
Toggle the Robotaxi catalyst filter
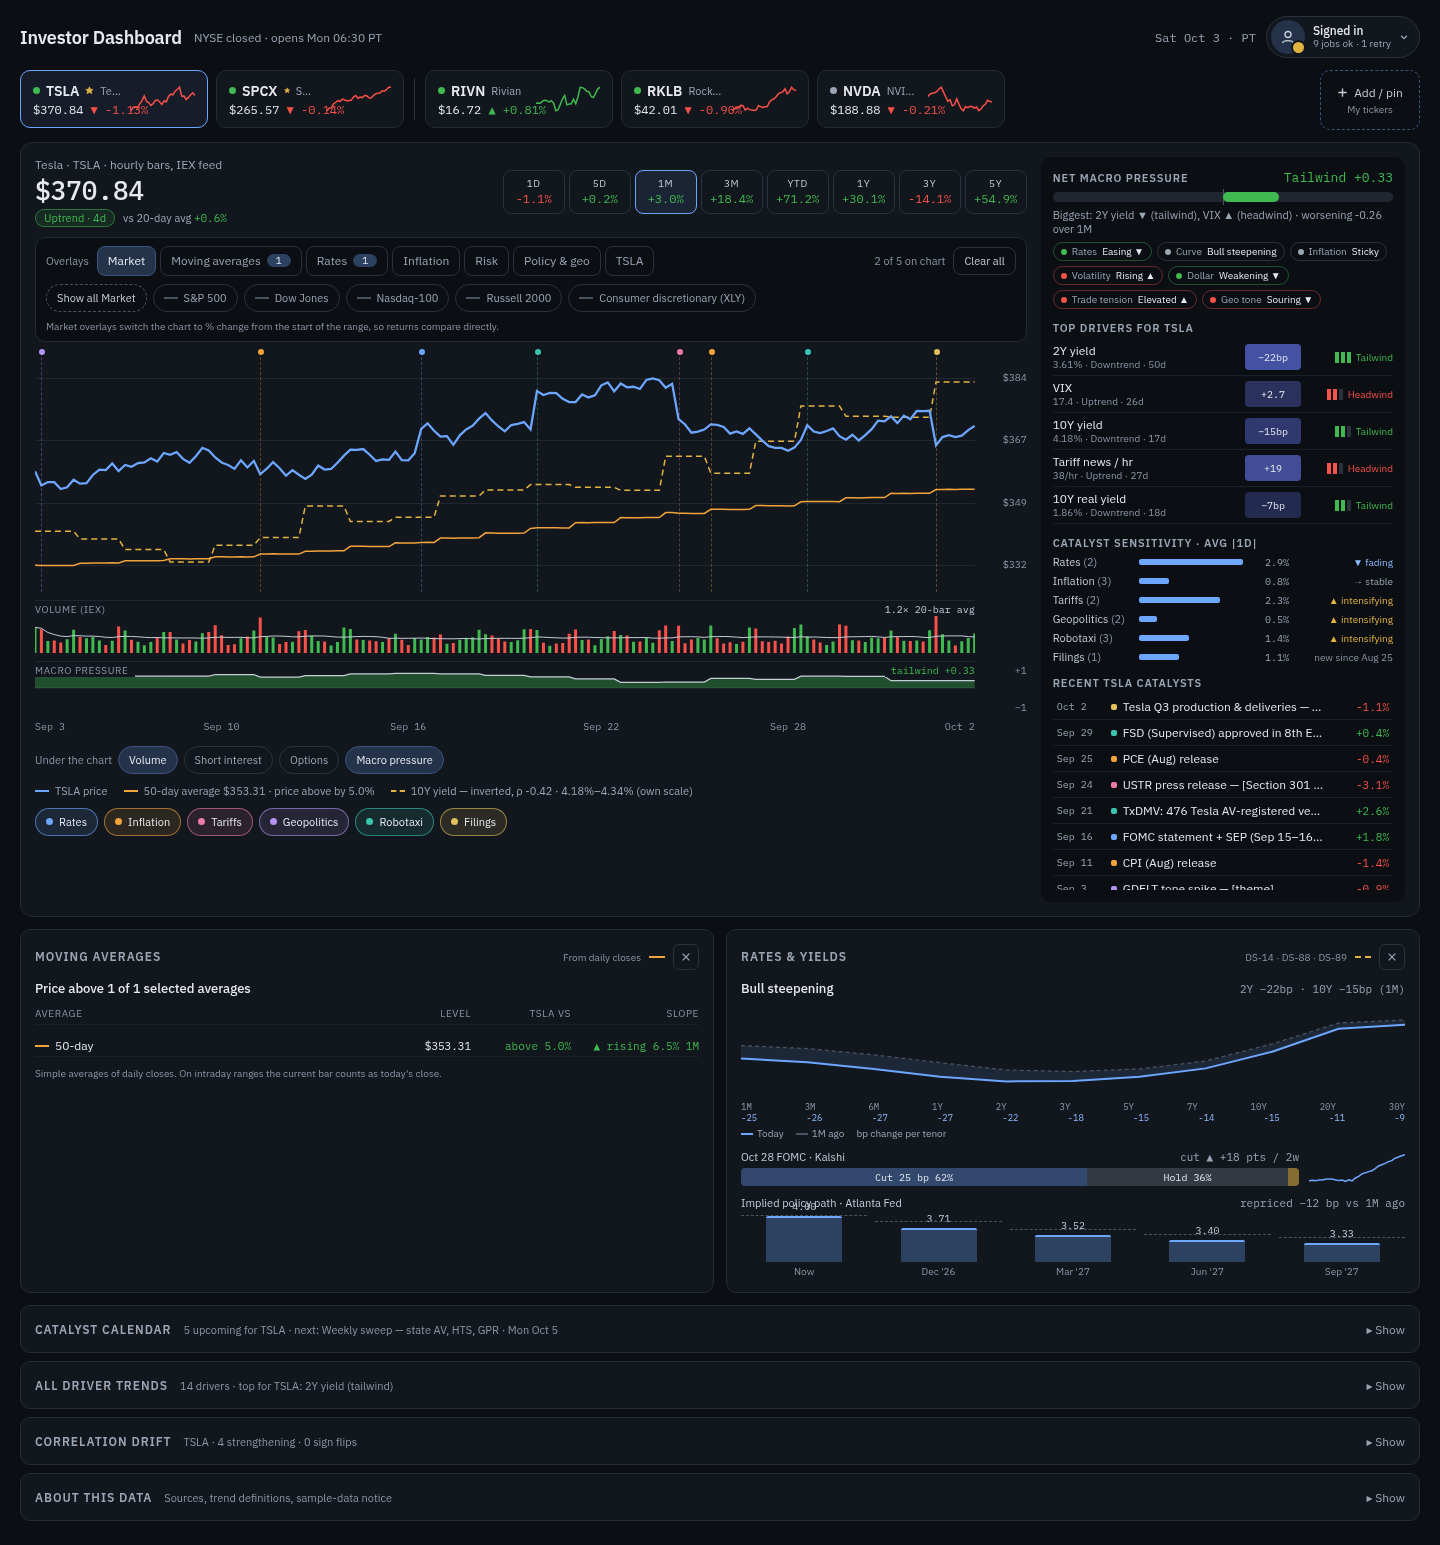(394, 822)
